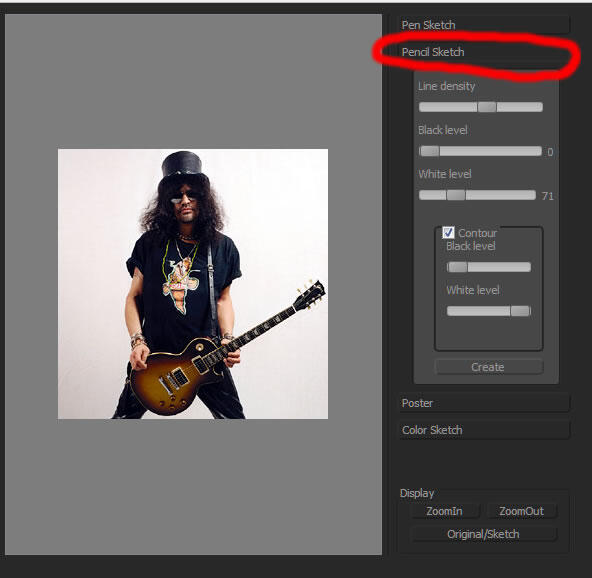The width and height of the screenshot is (592, 578).
Task: Click the Display group label
Action: click(417, 493)
